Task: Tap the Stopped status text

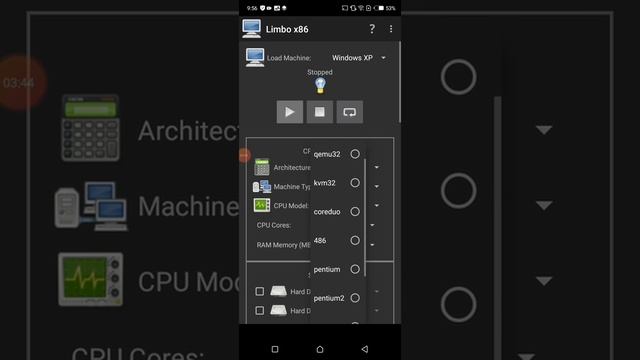Action: tap(320, 72)
